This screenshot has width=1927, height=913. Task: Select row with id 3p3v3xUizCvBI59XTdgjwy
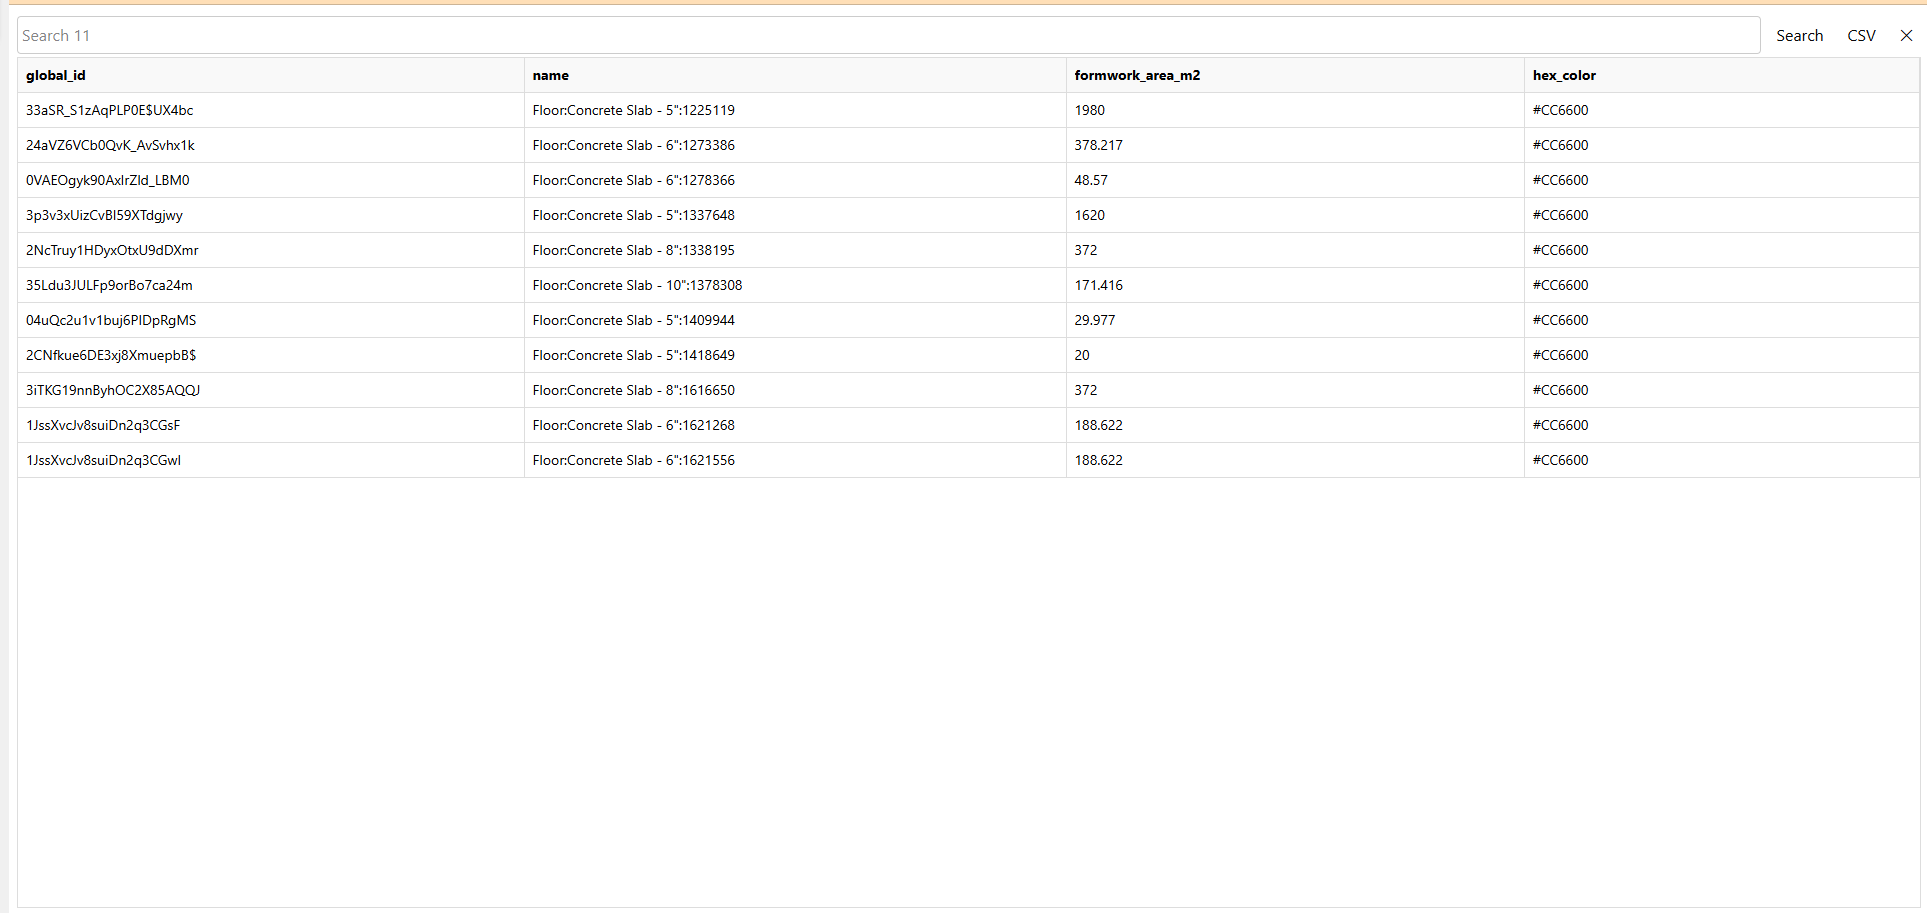[105, 215]
